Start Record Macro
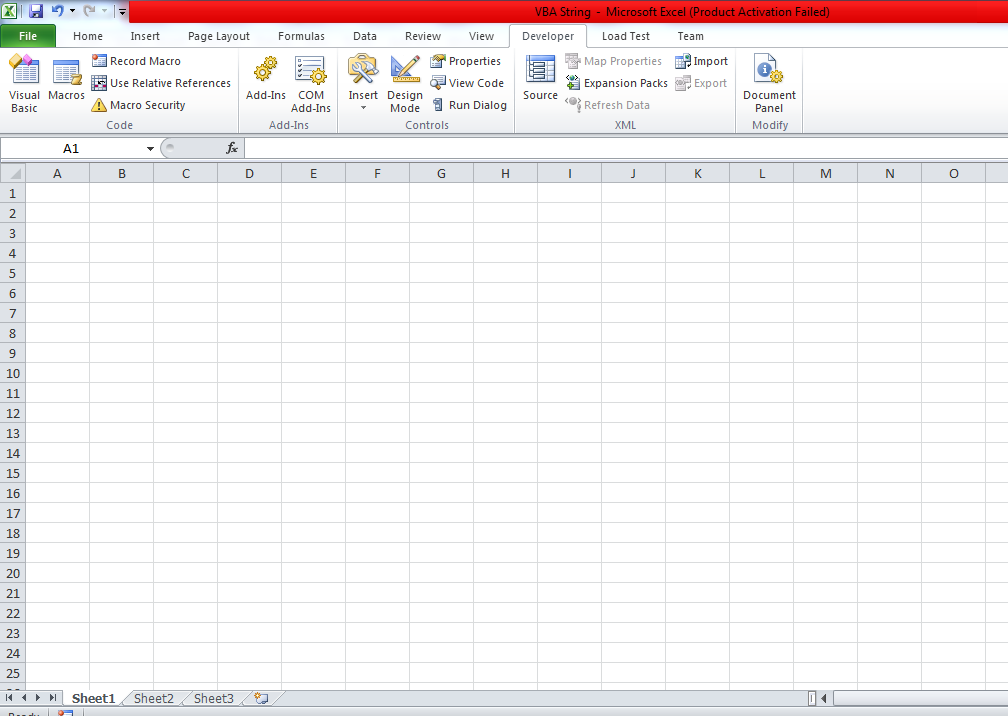The width and height of the screenshot is (1008, 716). pos(136,61)
